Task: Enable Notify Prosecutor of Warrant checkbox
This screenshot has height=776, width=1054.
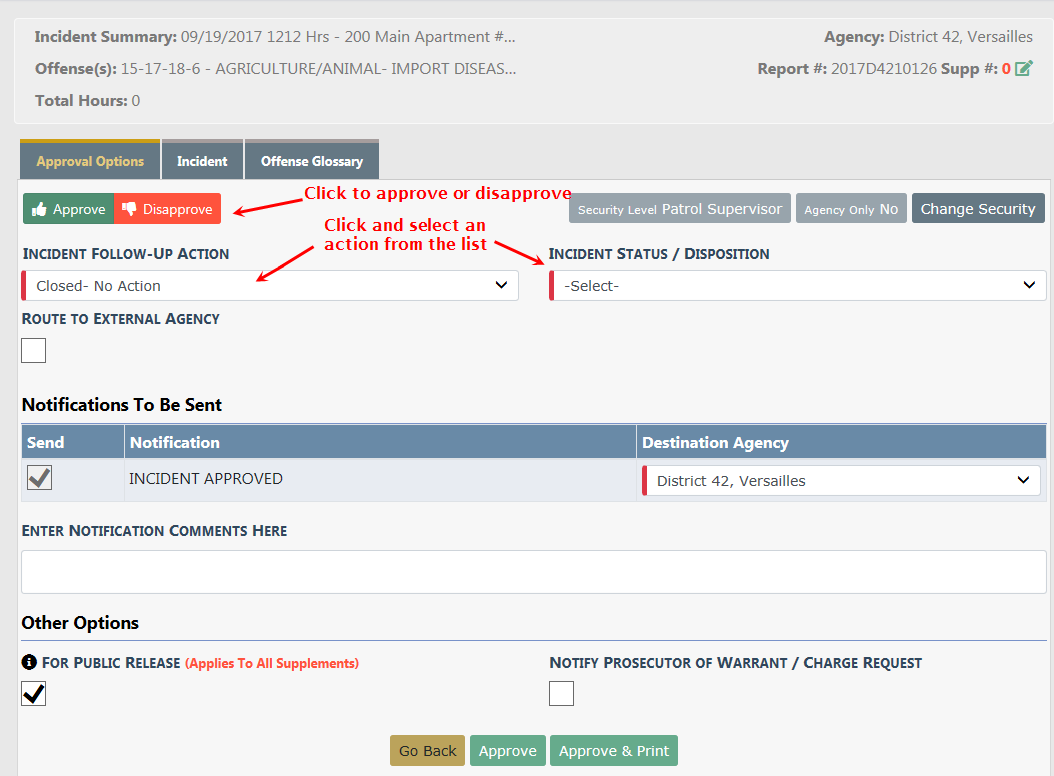Action: click(x=561, y=693)
